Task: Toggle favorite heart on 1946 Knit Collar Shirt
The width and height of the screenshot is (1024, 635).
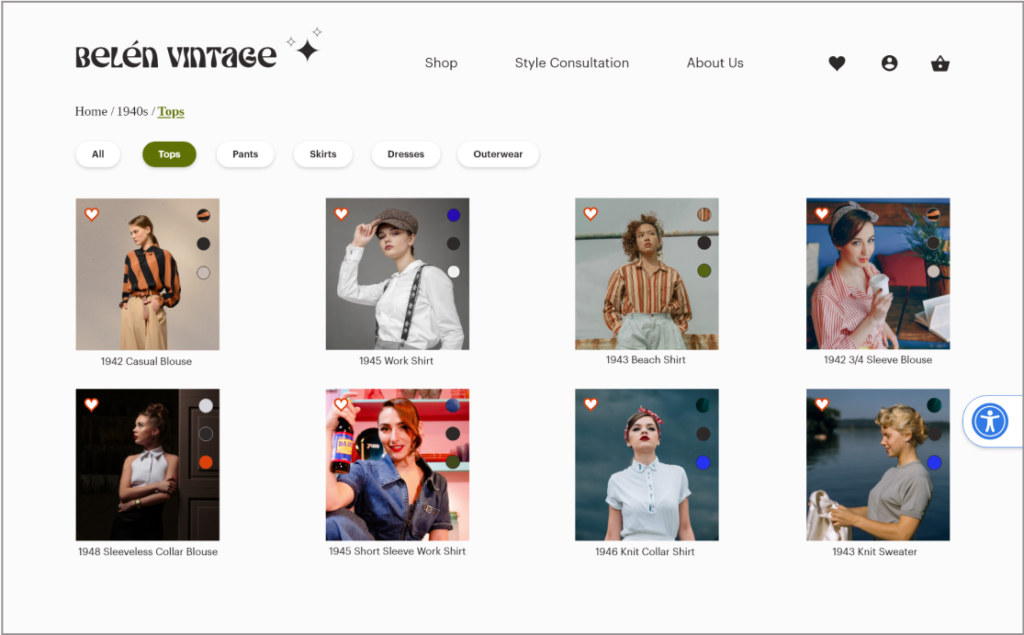Action: [590, 405]
